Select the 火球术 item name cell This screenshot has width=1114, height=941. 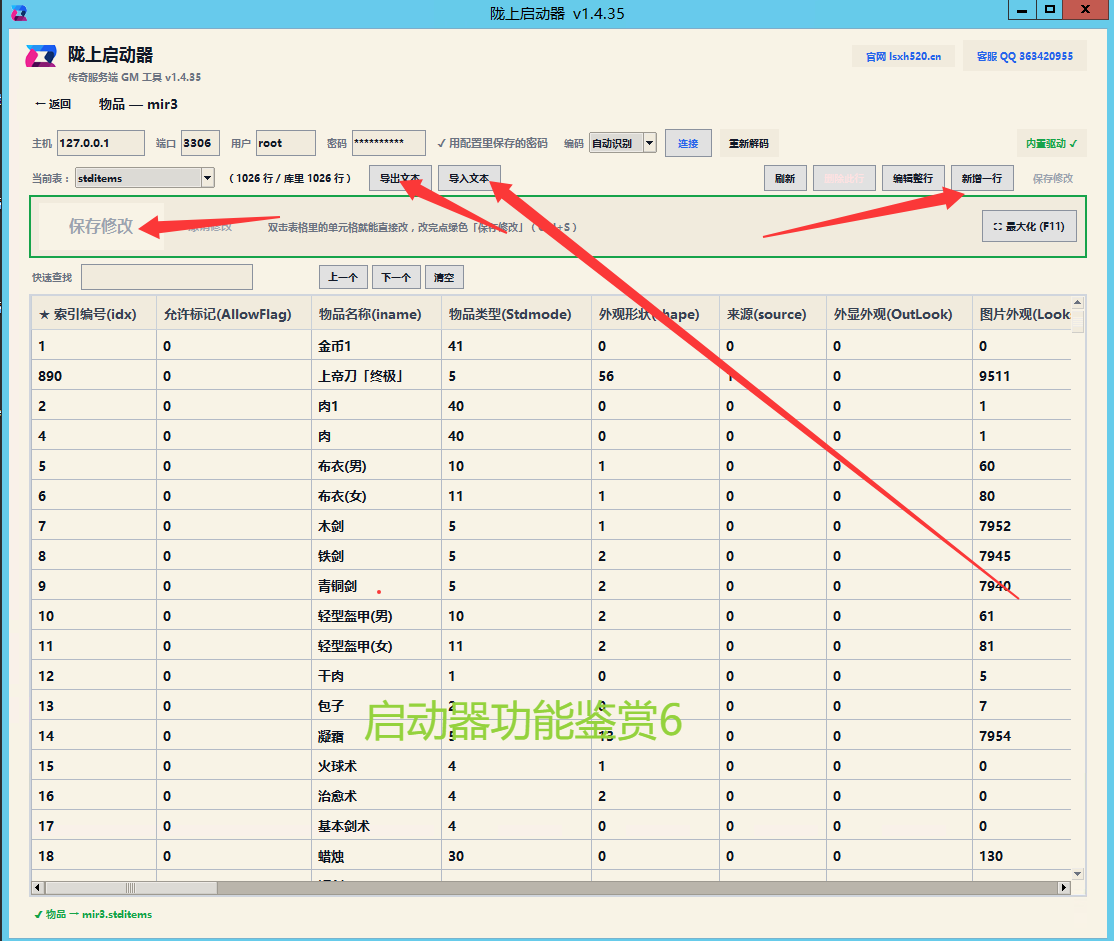(x=377, y=766)
